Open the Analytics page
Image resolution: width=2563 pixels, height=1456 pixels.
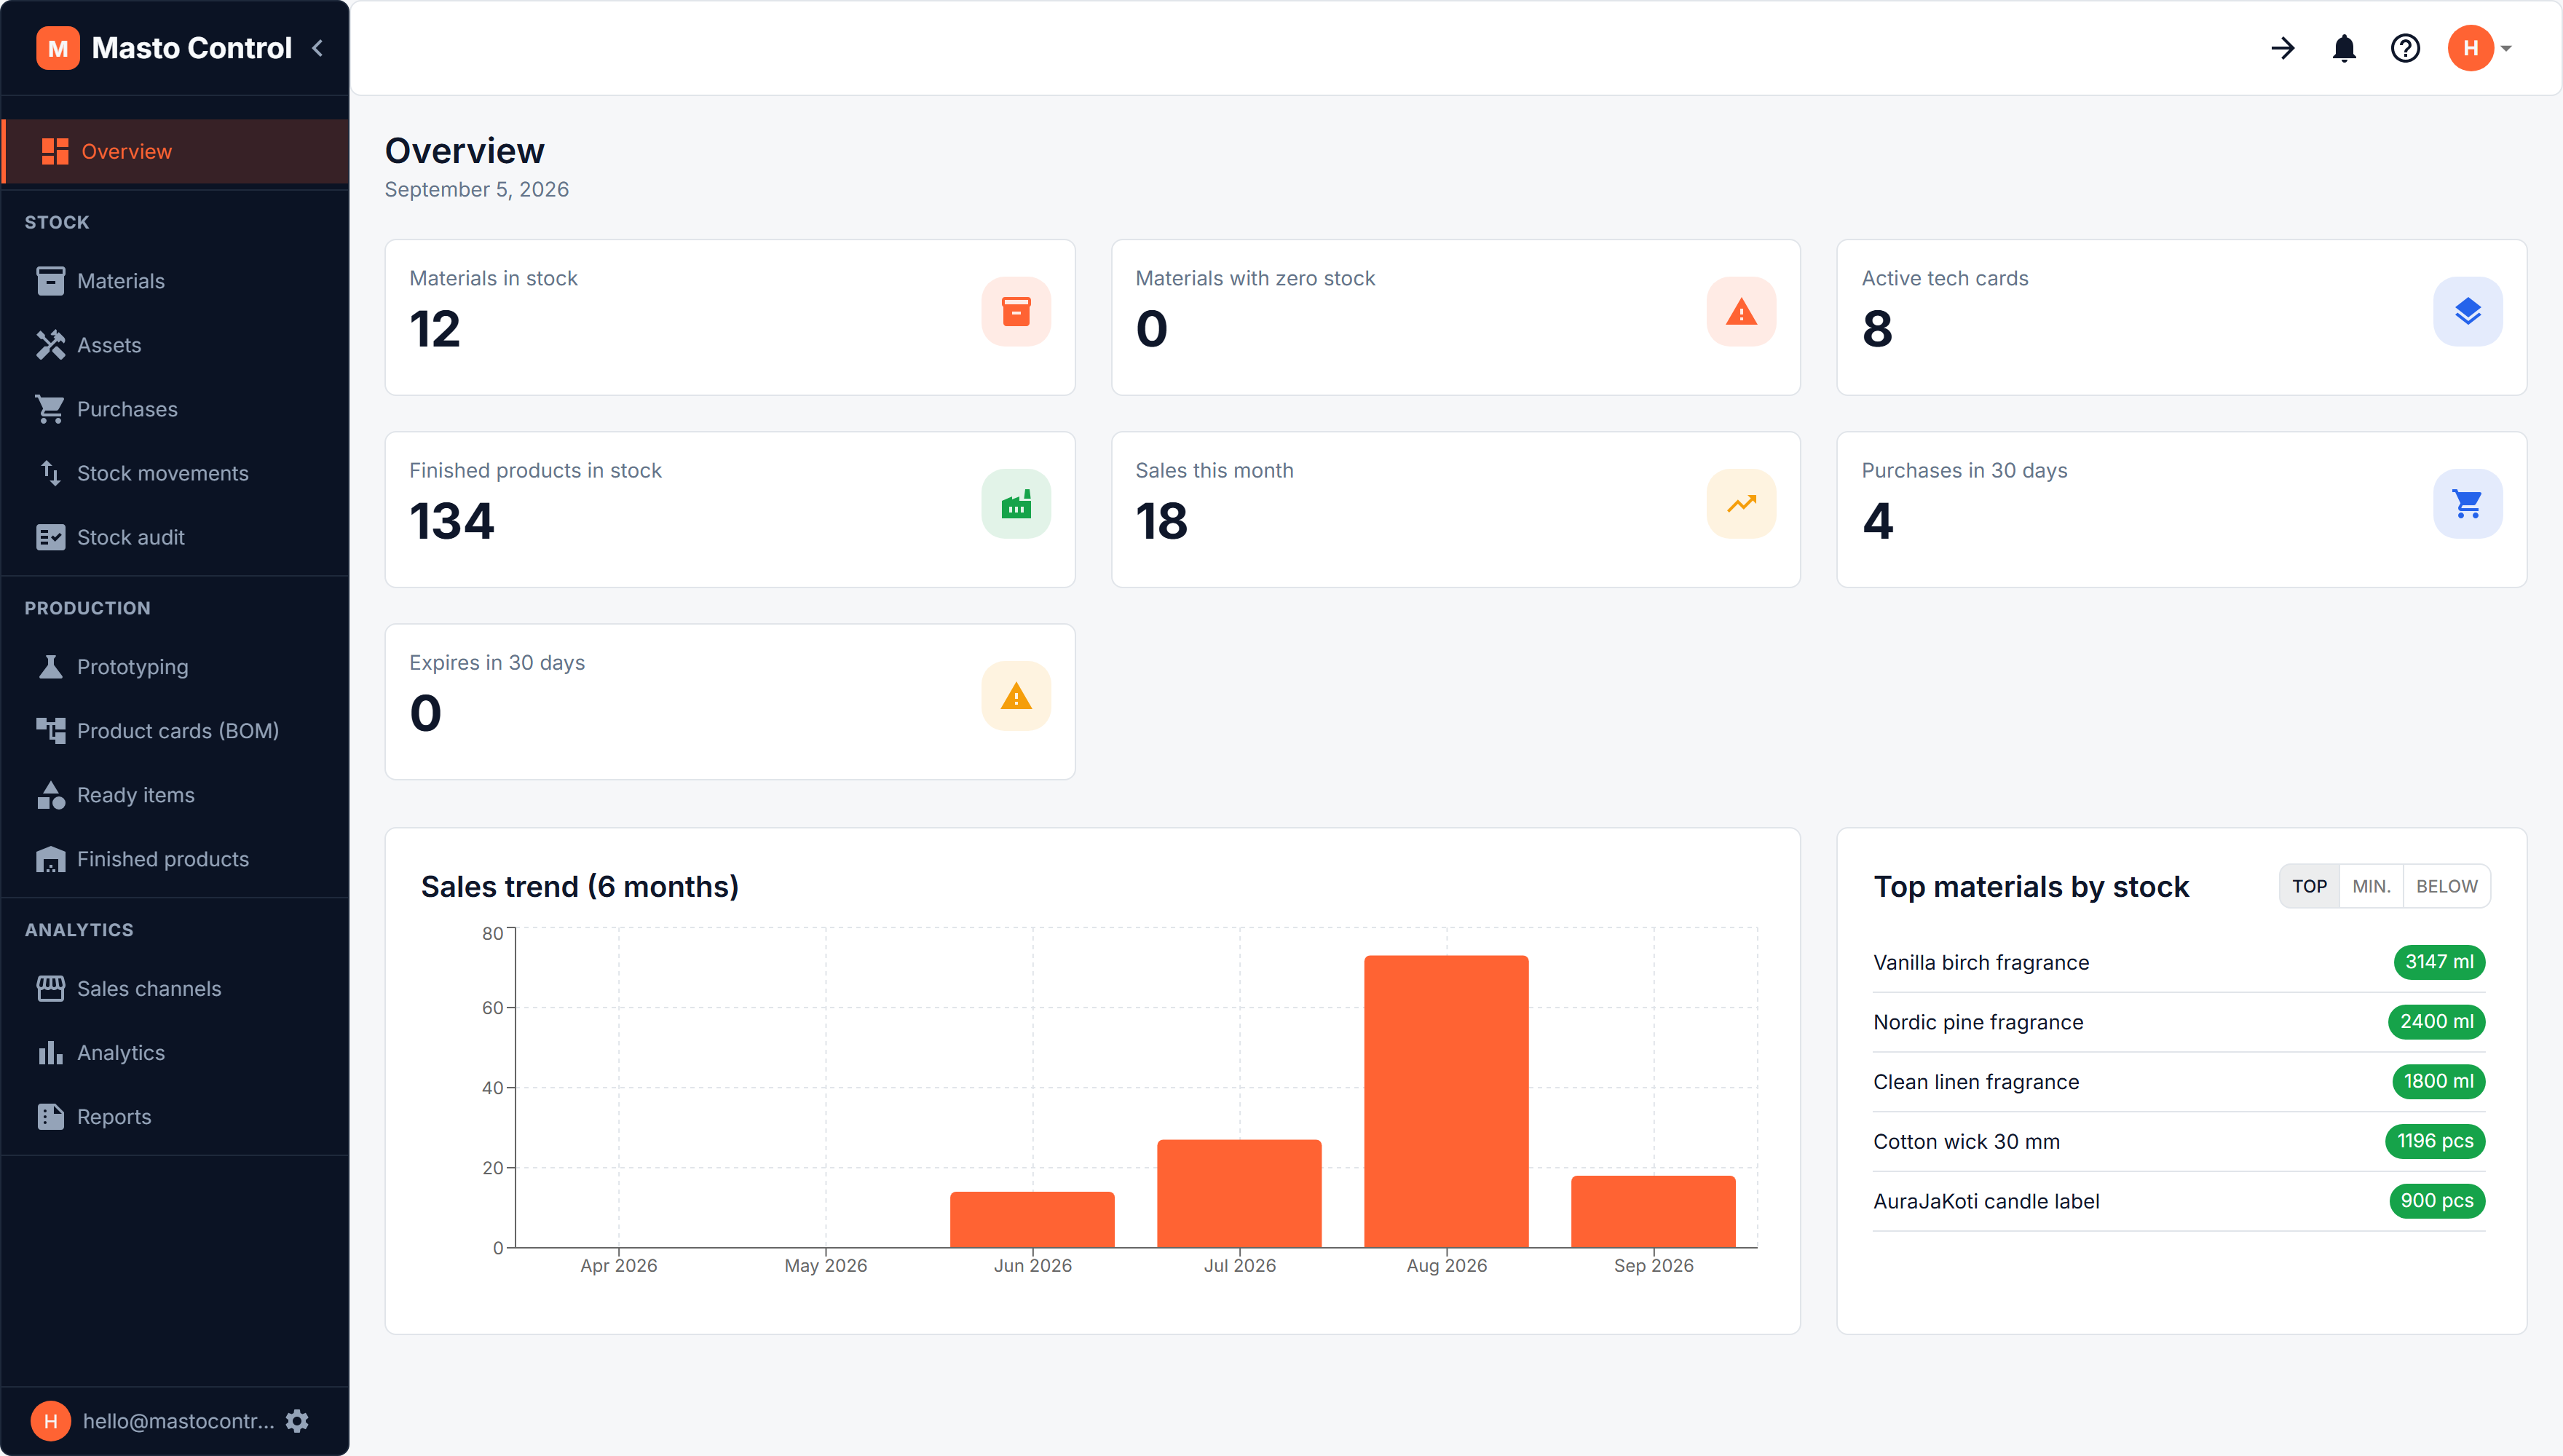pos(176,1053)
